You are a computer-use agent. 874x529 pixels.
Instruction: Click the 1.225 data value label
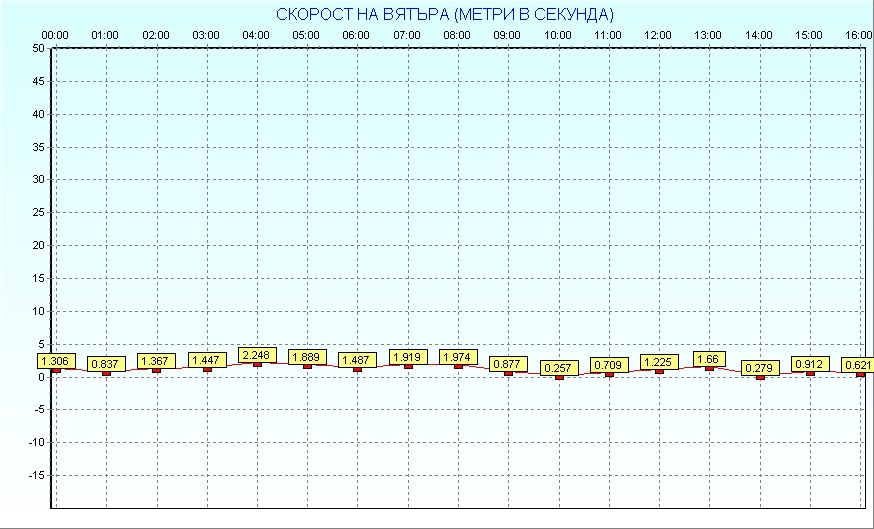659,361
